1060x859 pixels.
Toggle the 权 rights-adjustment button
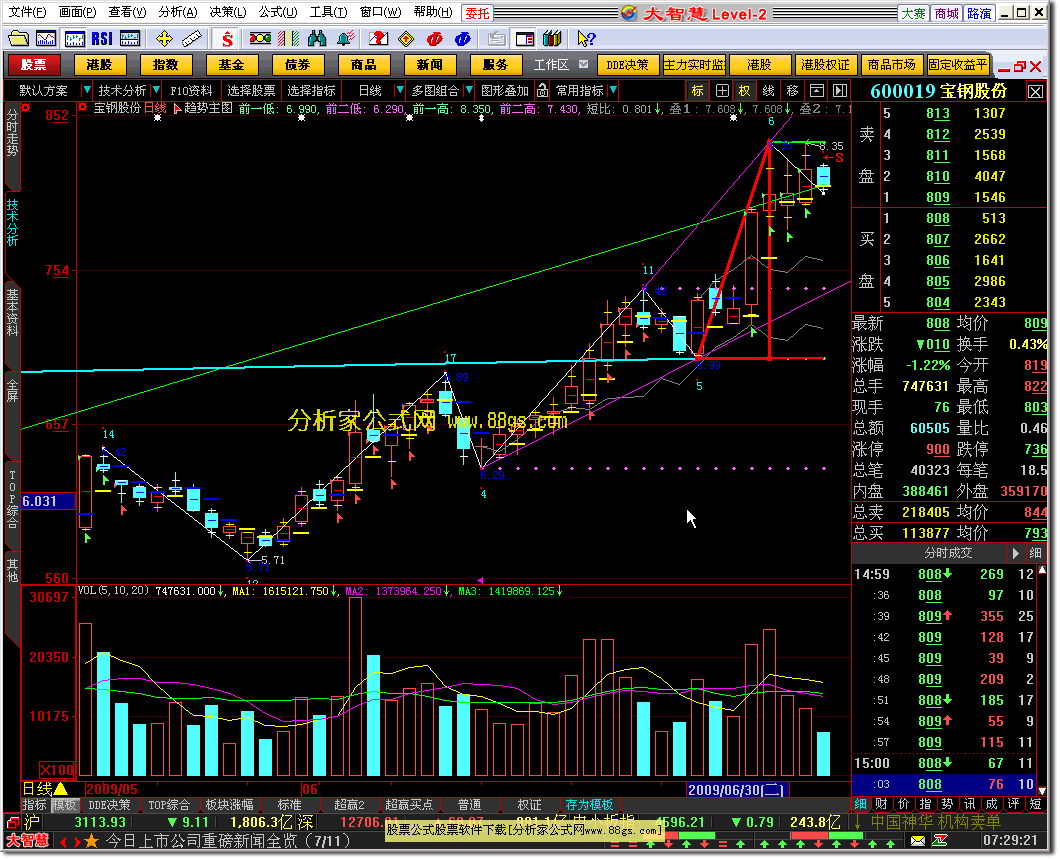(744, 90)
